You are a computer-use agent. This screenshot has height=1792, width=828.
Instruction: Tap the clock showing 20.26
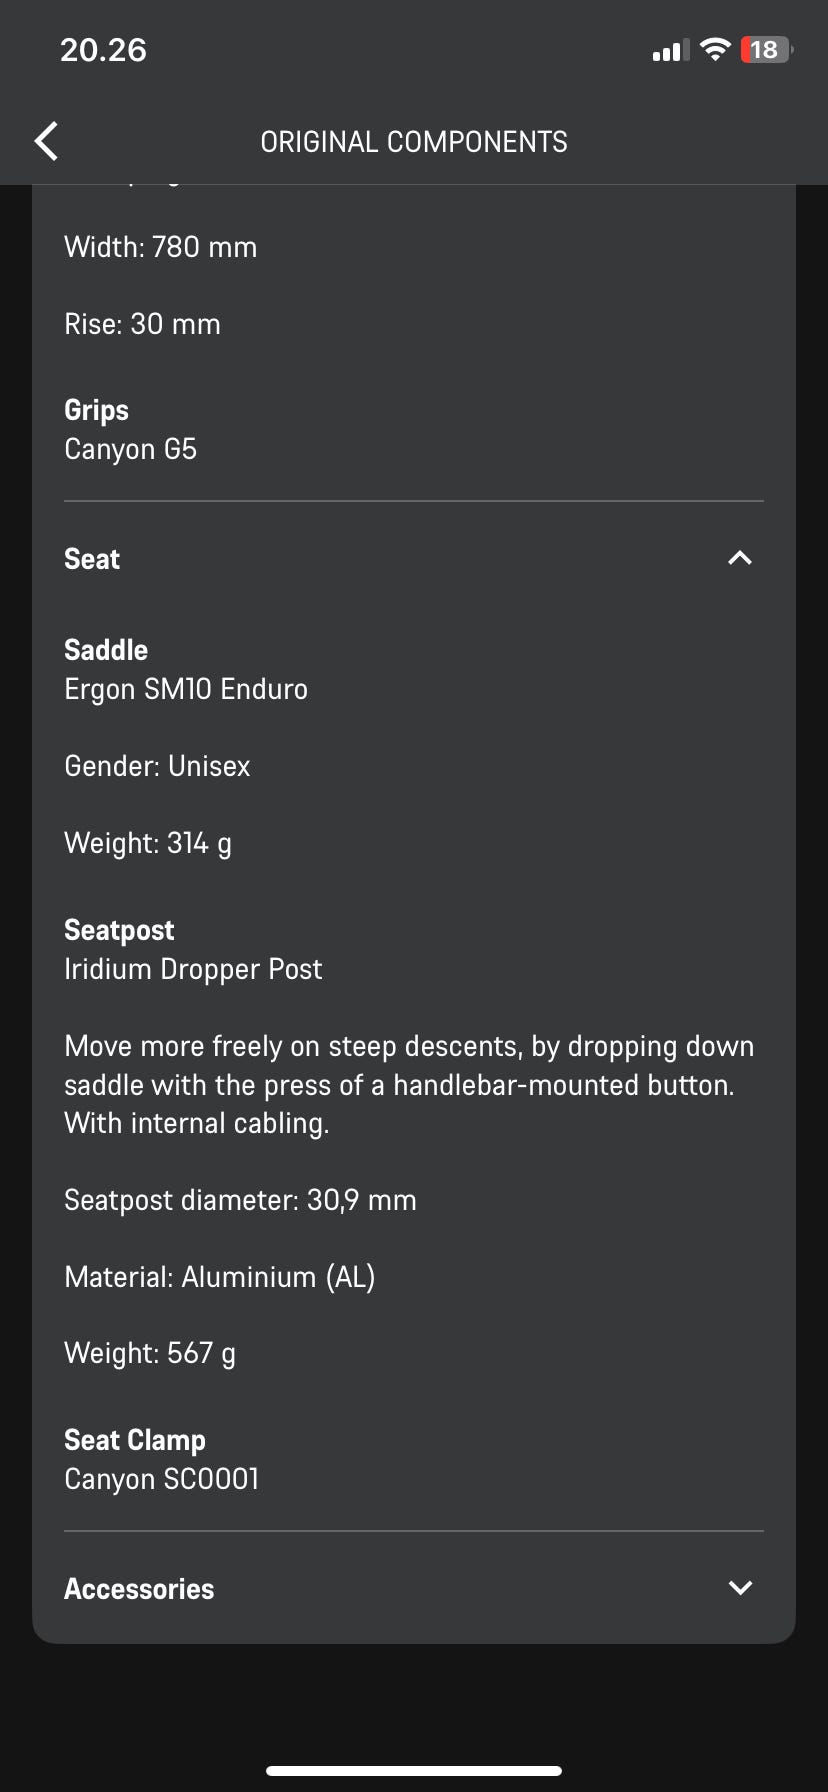click(103, 50)
